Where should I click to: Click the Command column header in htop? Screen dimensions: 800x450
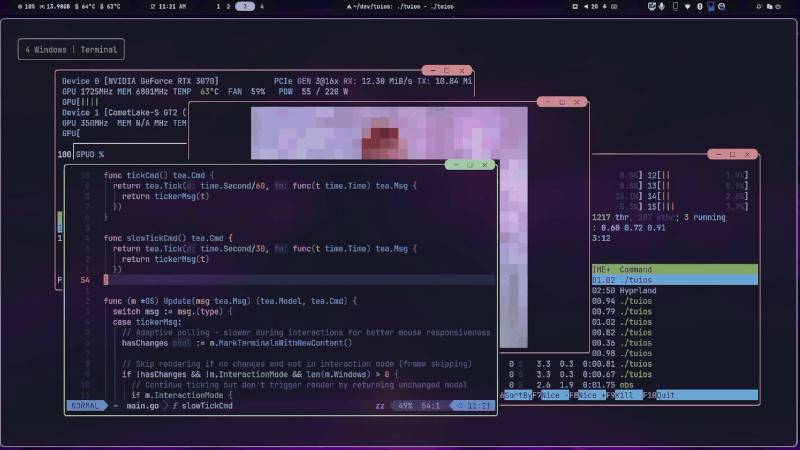pos(636,269)
